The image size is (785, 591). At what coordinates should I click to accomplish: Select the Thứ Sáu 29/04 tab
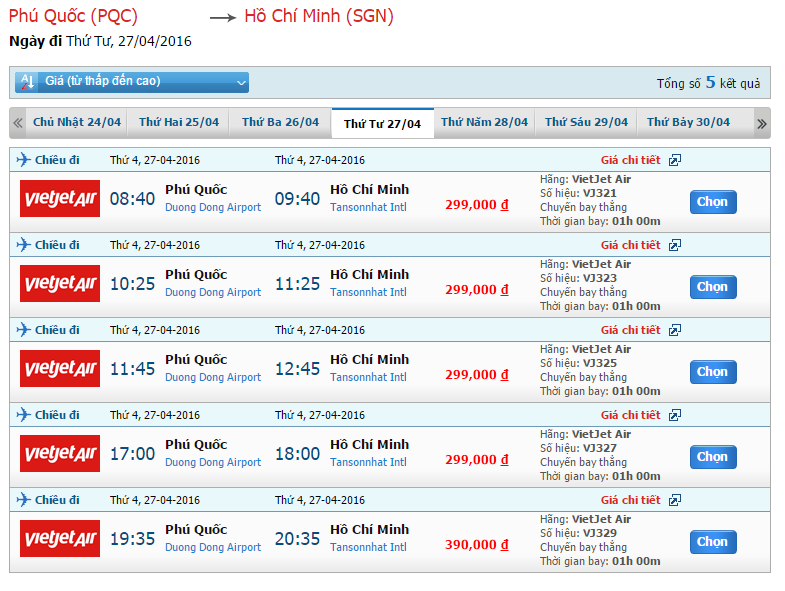(x=586, y=122)
